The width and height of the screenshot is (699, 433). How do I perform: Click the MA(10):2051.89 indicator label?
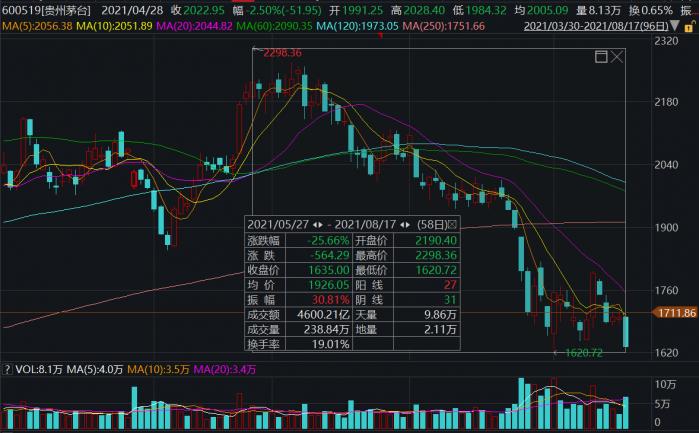[x=114, y=26]
